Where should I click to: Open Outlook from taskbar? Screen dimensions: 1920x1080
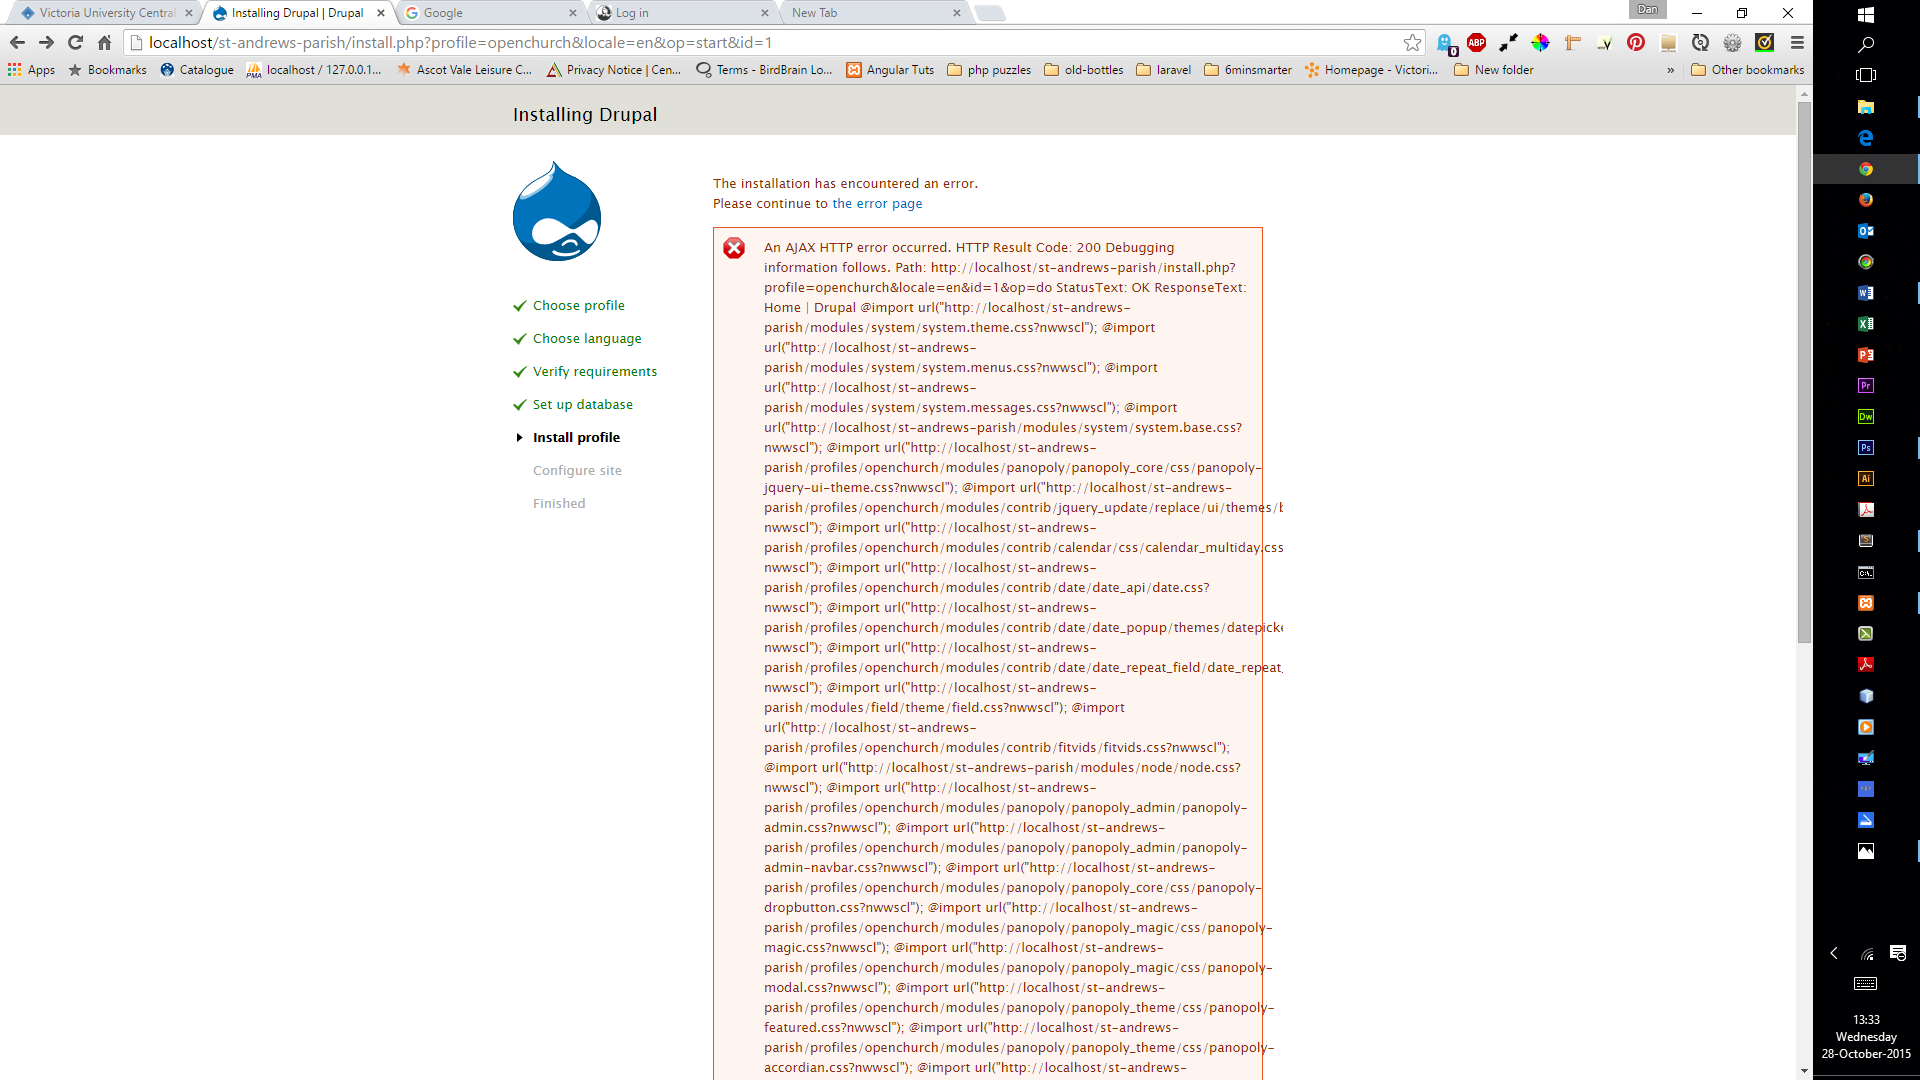click(x=1866, y=231)
